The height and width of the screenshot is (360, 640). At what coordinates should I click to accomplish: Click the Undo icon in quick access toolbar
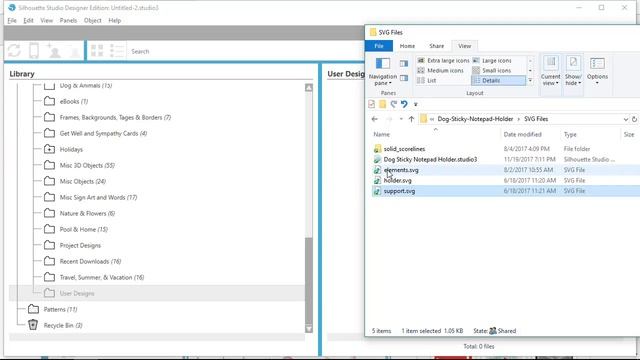click(404, 104)
